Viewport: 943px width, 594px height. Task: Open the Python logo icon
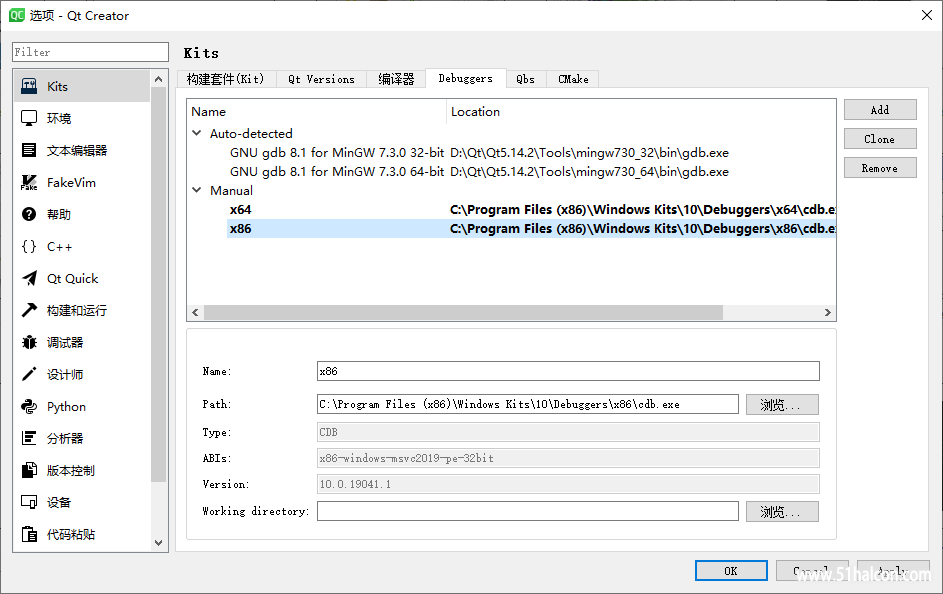click(29, 406)
